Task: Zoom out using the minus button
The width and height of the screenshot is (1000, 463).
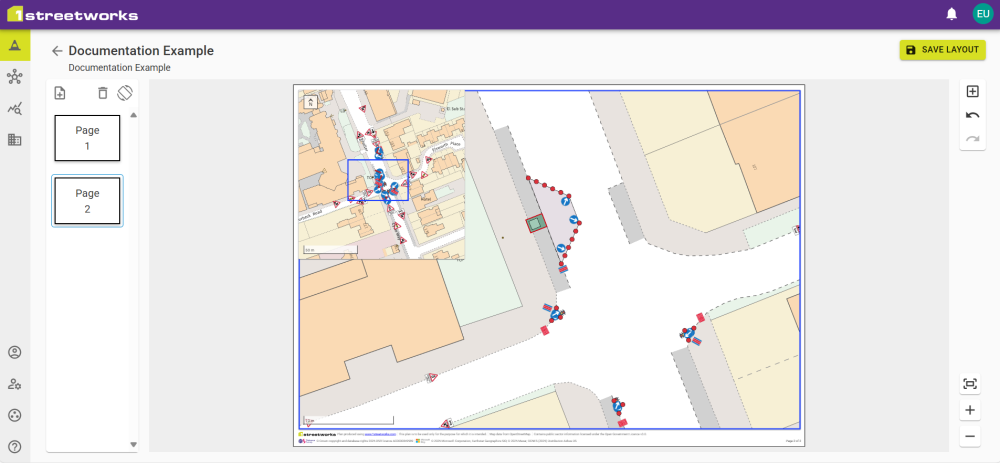Action: 970,436
